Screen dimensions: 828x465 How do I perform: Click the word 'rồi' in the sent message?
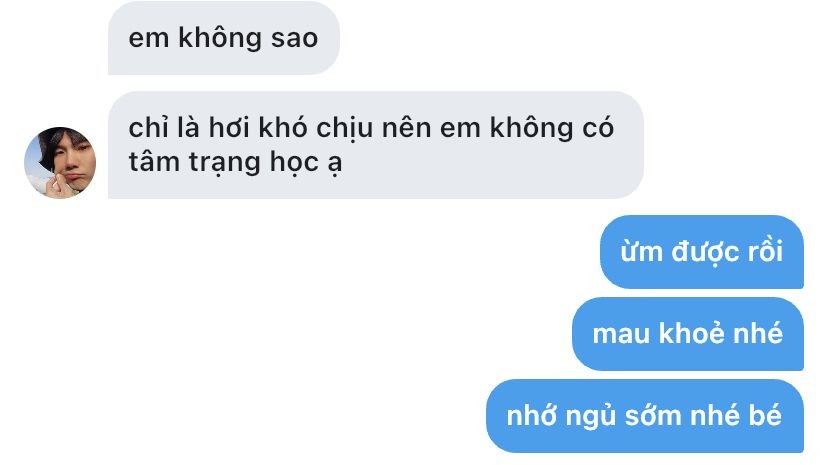point(765,251)
